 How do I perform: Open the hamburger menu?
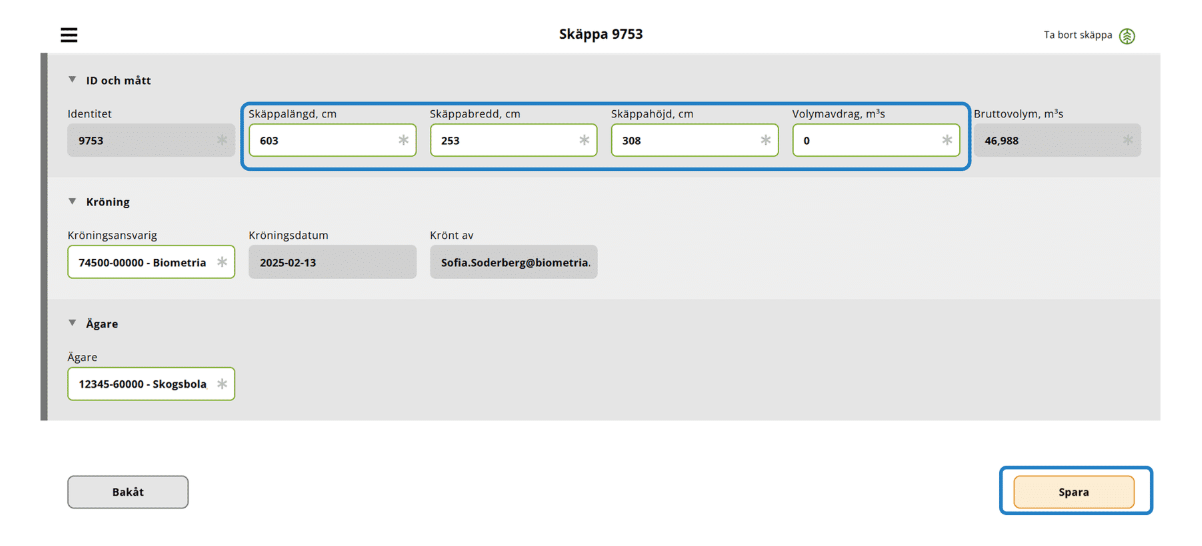[69, 35]
